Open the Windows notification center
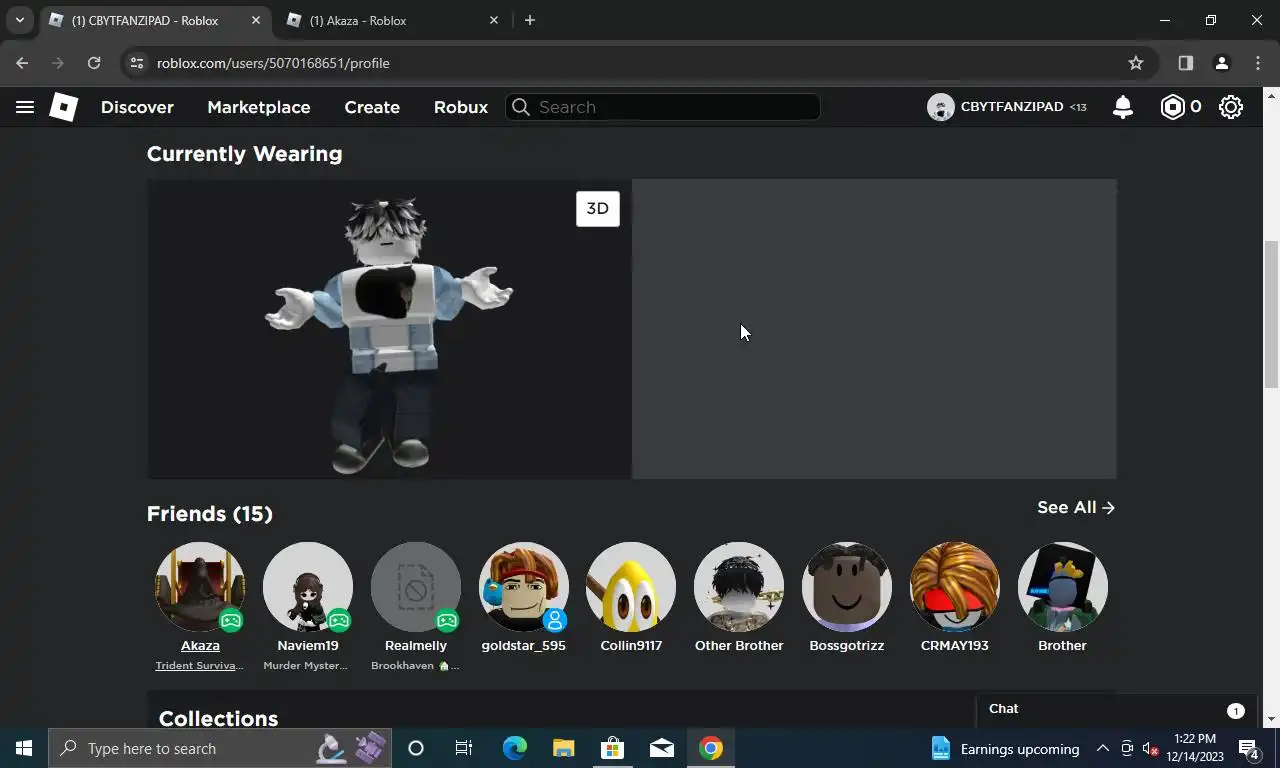The height and width of the screenshot is (768, 1280). 1248,748
